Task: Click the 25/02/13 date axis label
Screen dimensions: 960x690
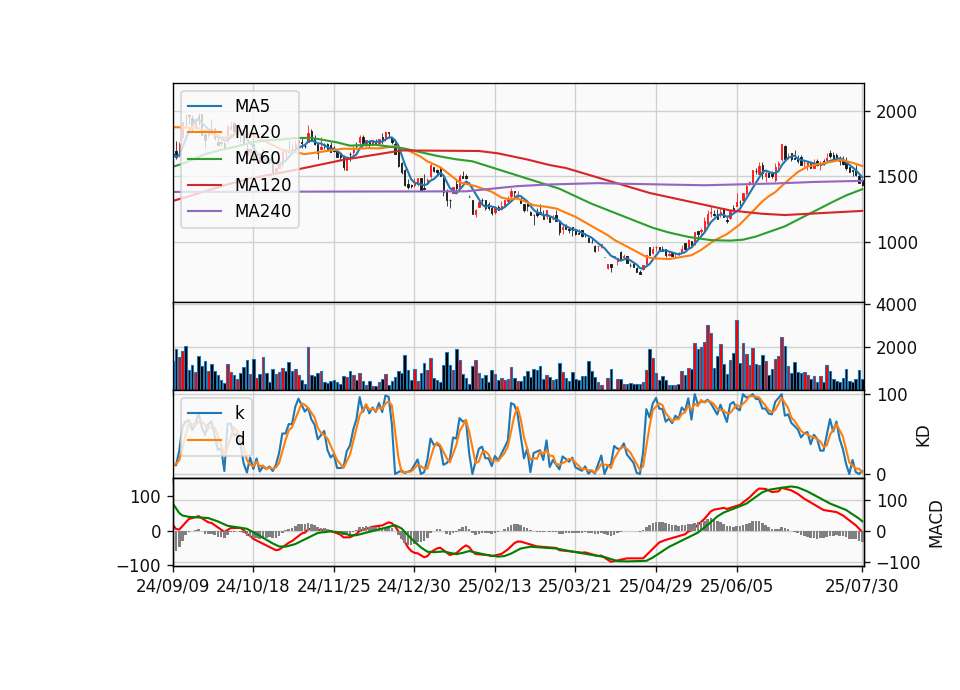Action: (x=495, y=586)
